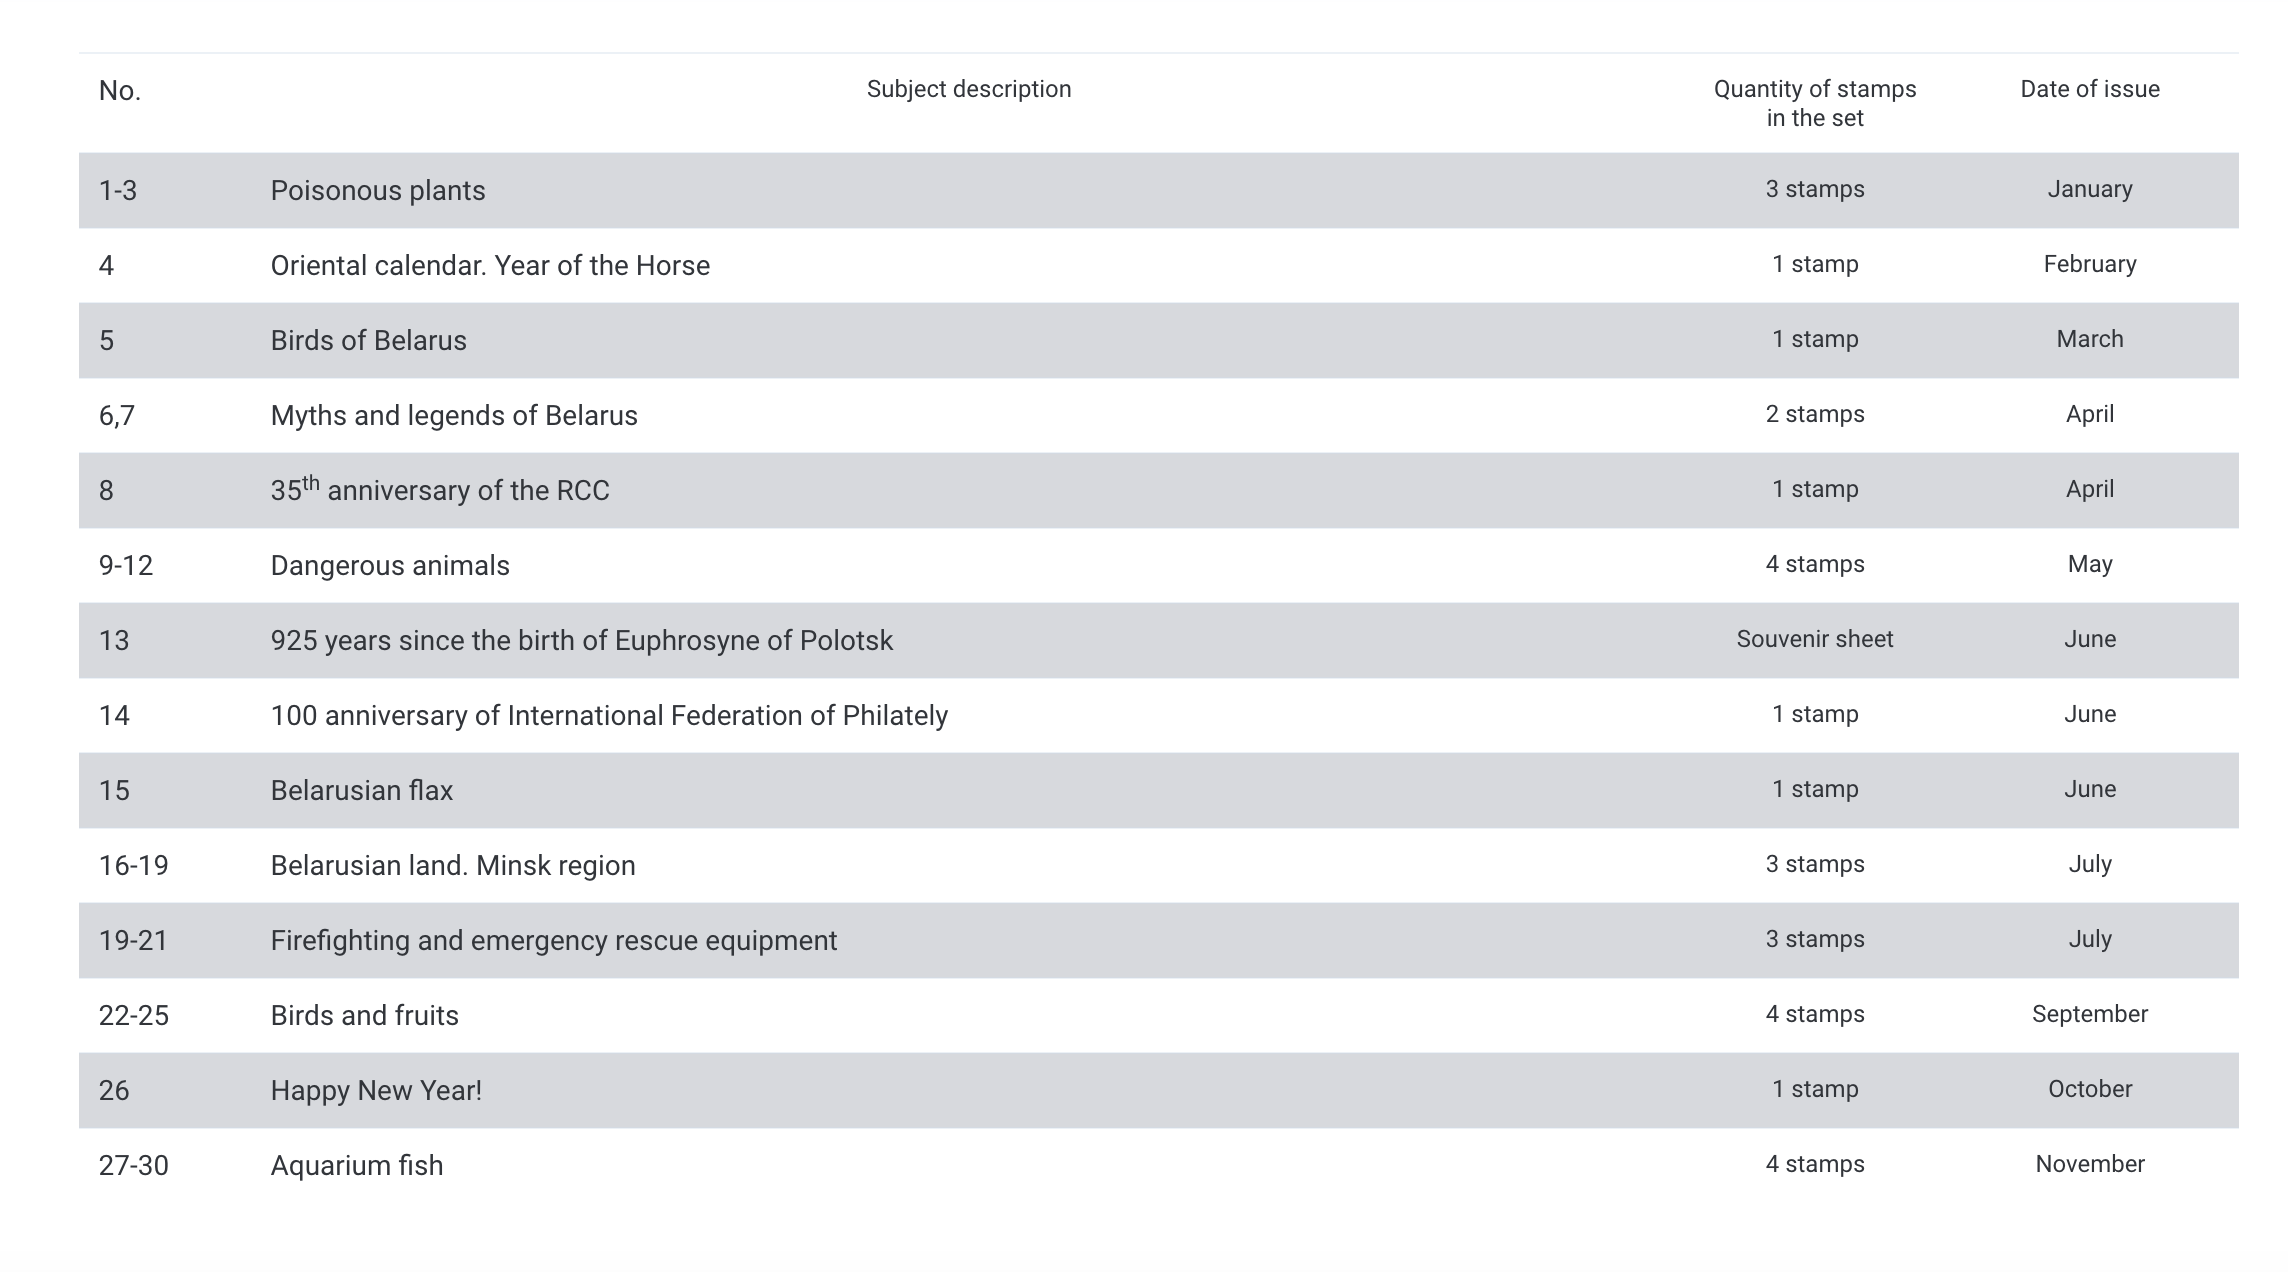
Task: Click the 'Souvenir sheet' quantity cell
Action: (x=1814, y=639)
